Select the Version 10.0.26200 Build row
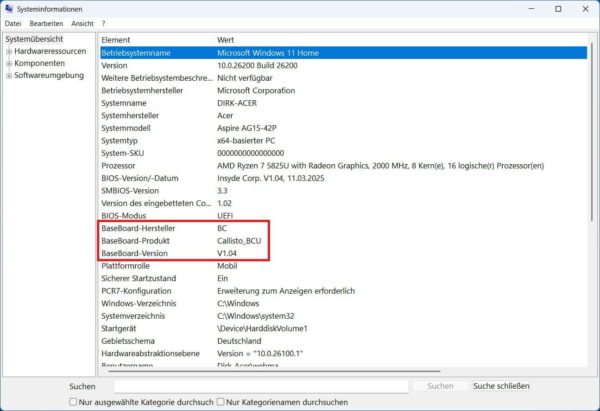Viewport: 600px width, 411px height. click(x=343, y=65)
